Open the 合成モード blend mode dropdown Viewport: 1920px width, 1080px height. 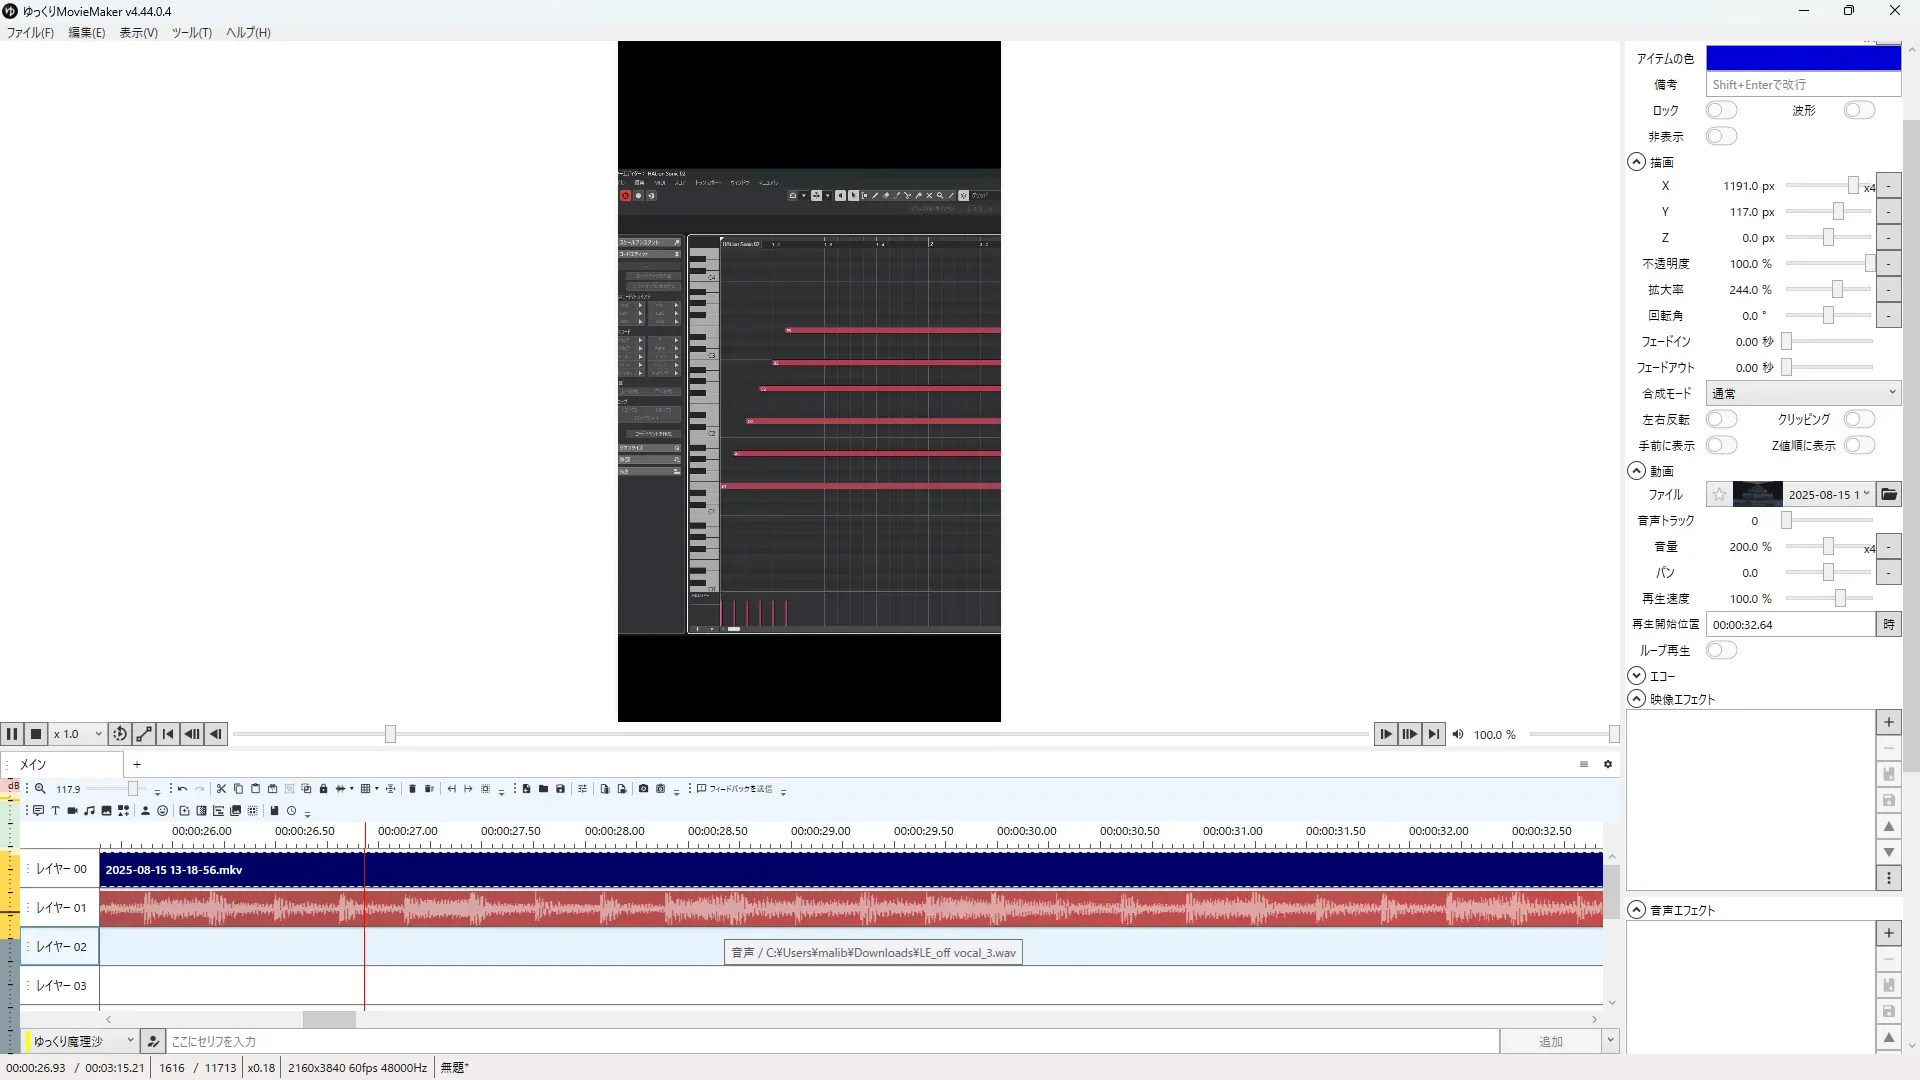1802,393
